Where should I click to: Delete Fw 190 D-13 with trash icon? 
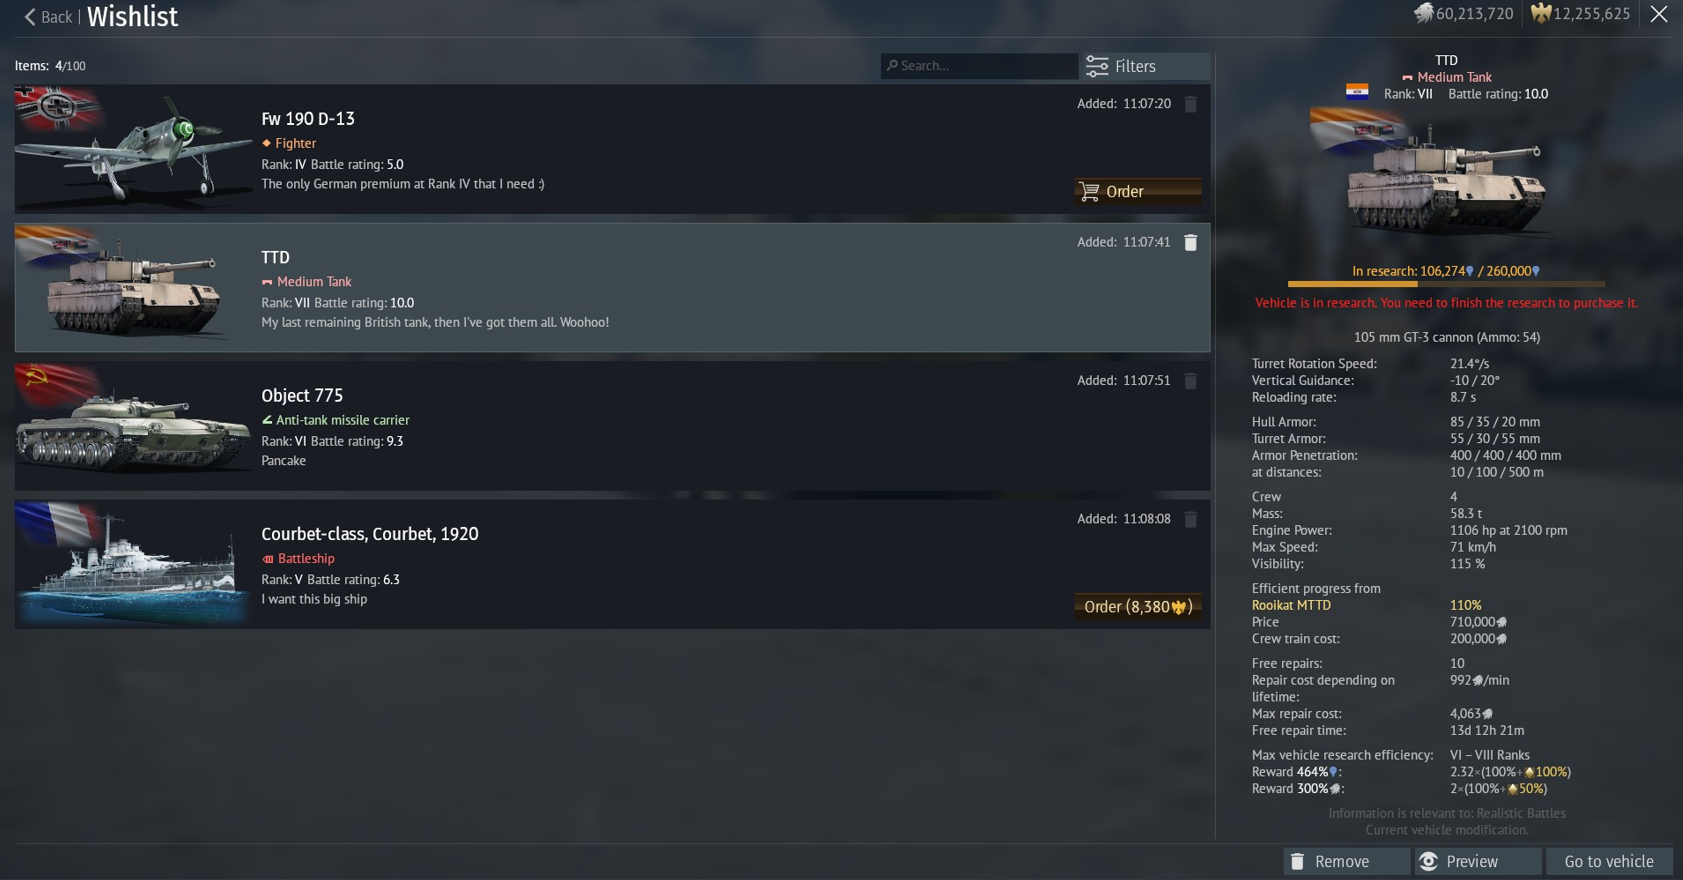click(x=1190, y=104)
